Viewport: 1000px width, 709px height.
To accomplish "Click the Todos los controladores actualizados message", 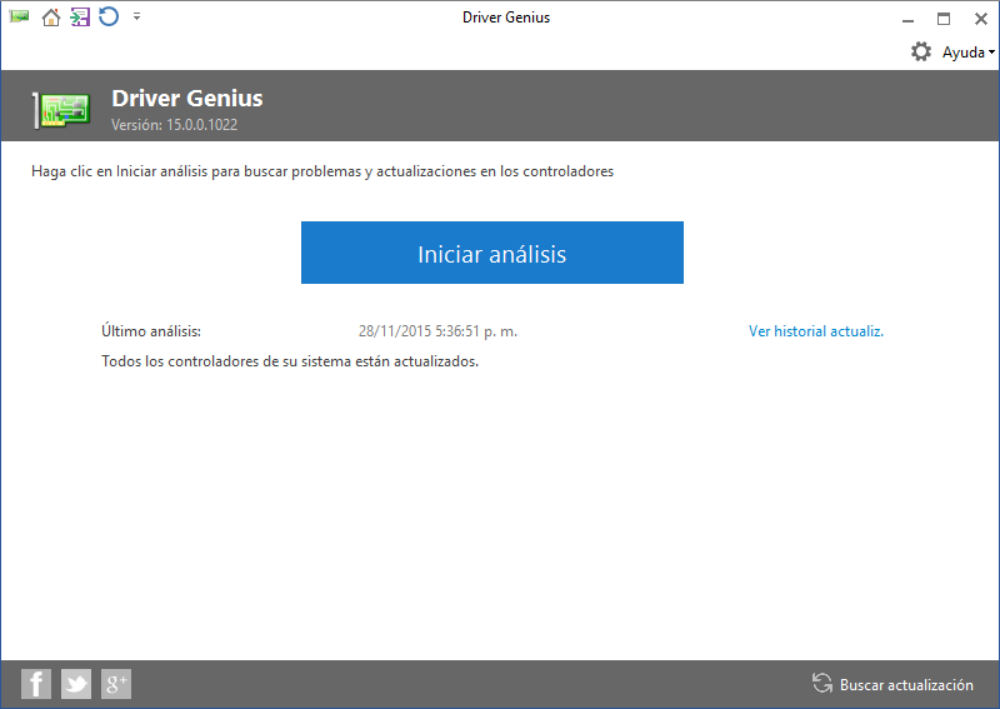I will click(x=290, y=361).
